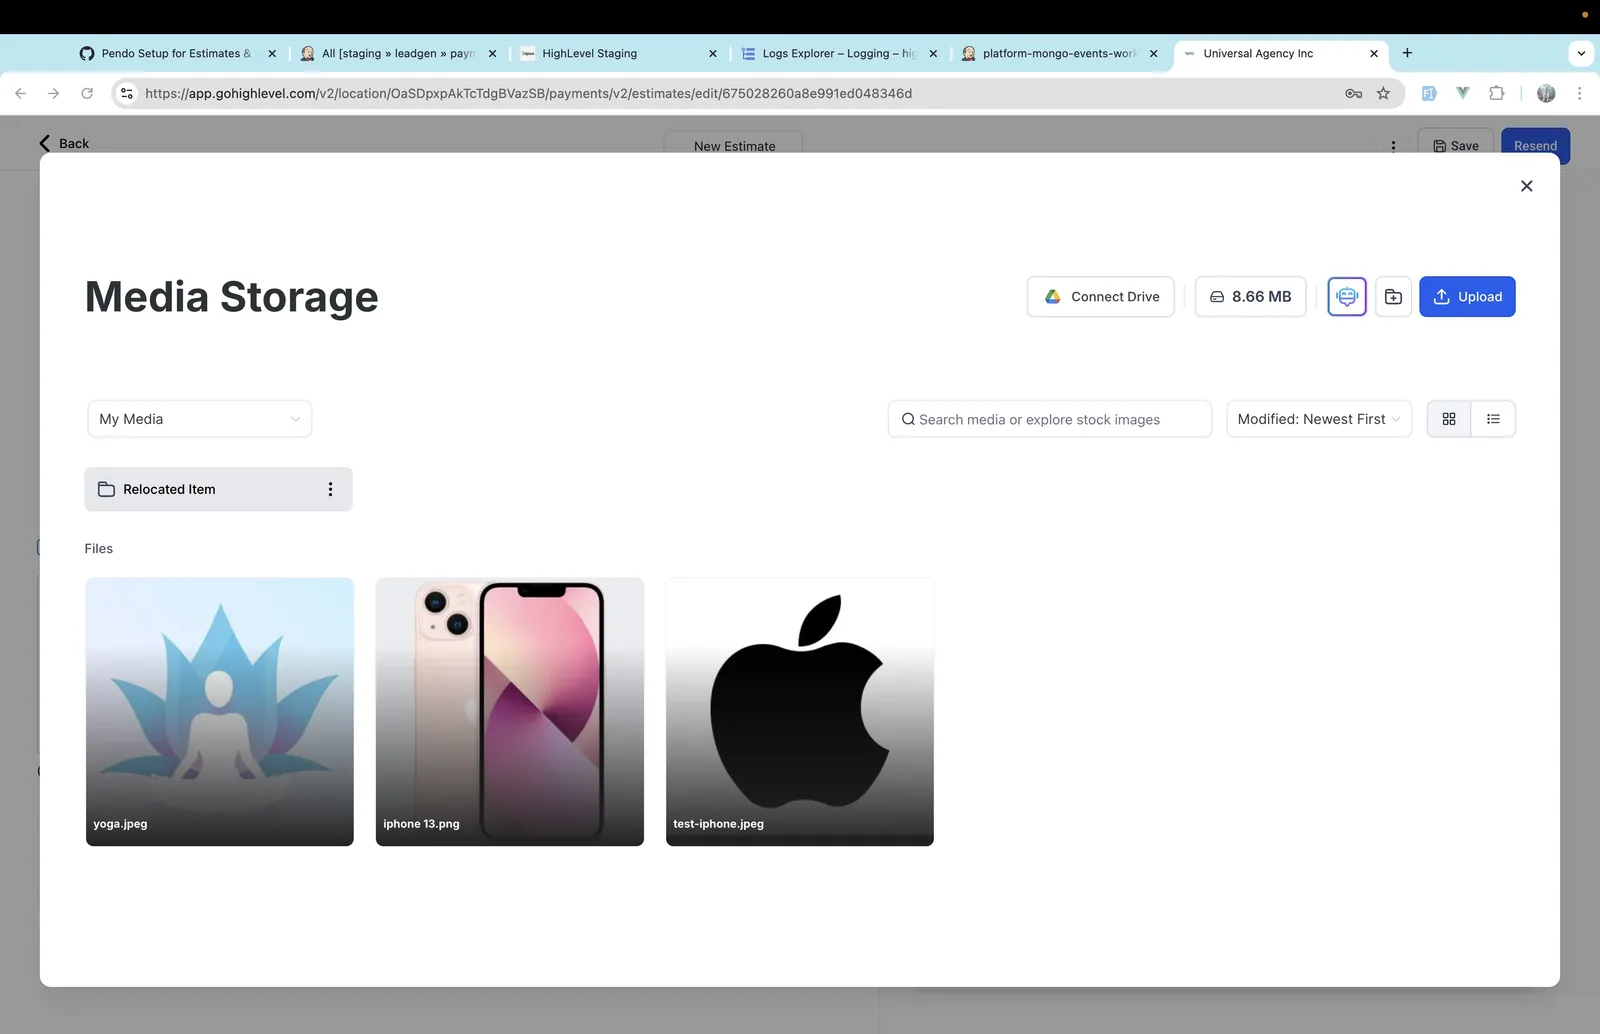Open the Vue devtools extension icon

coord(1463,93)
